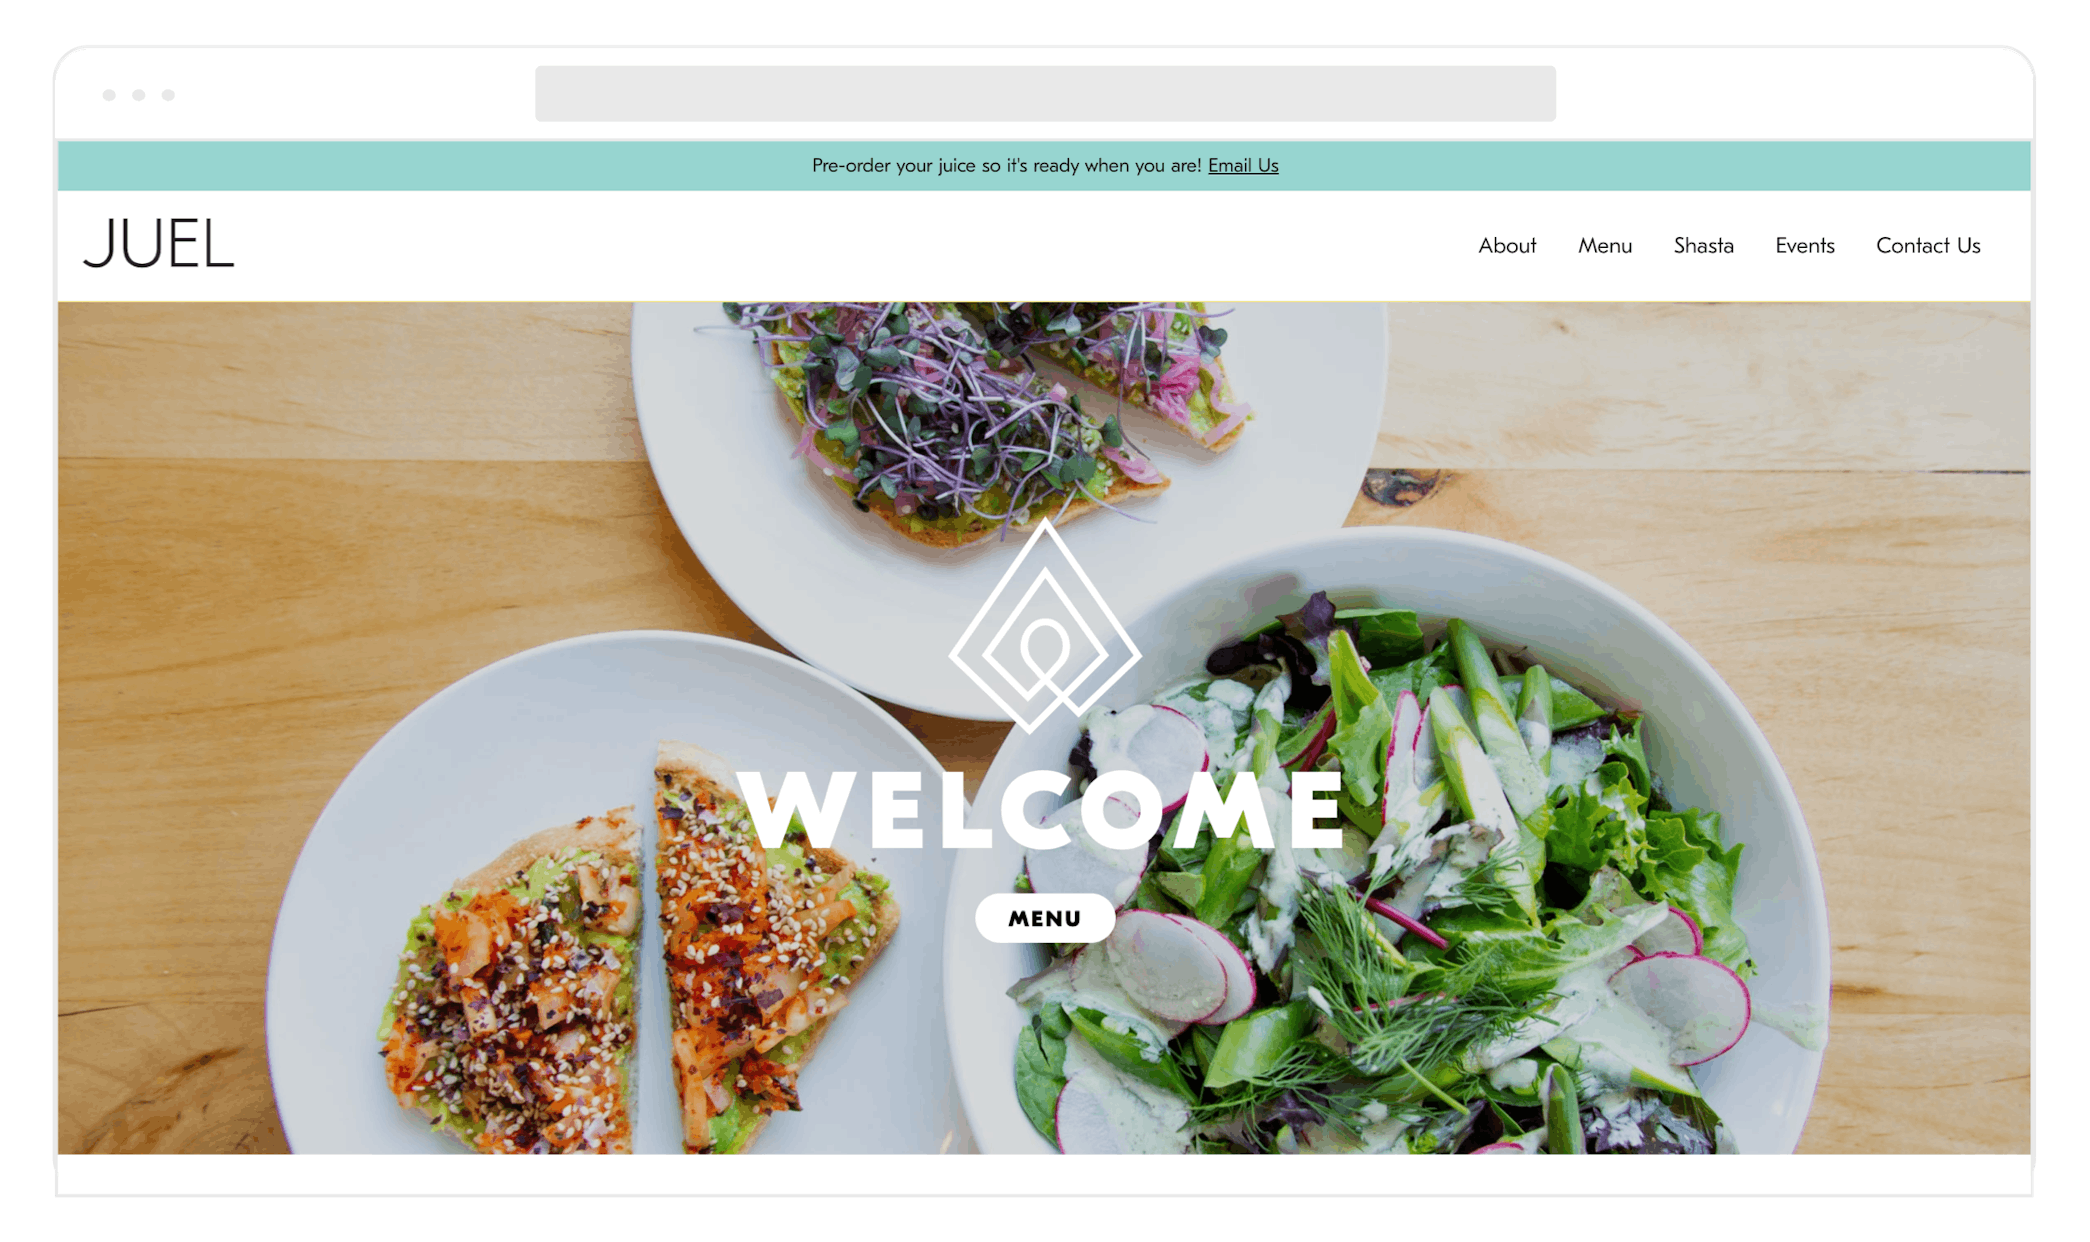Image resolution: width=2090 pixels, height=1242 pixels.
Task: Click the browser address bar
Action: point(1045,94)
